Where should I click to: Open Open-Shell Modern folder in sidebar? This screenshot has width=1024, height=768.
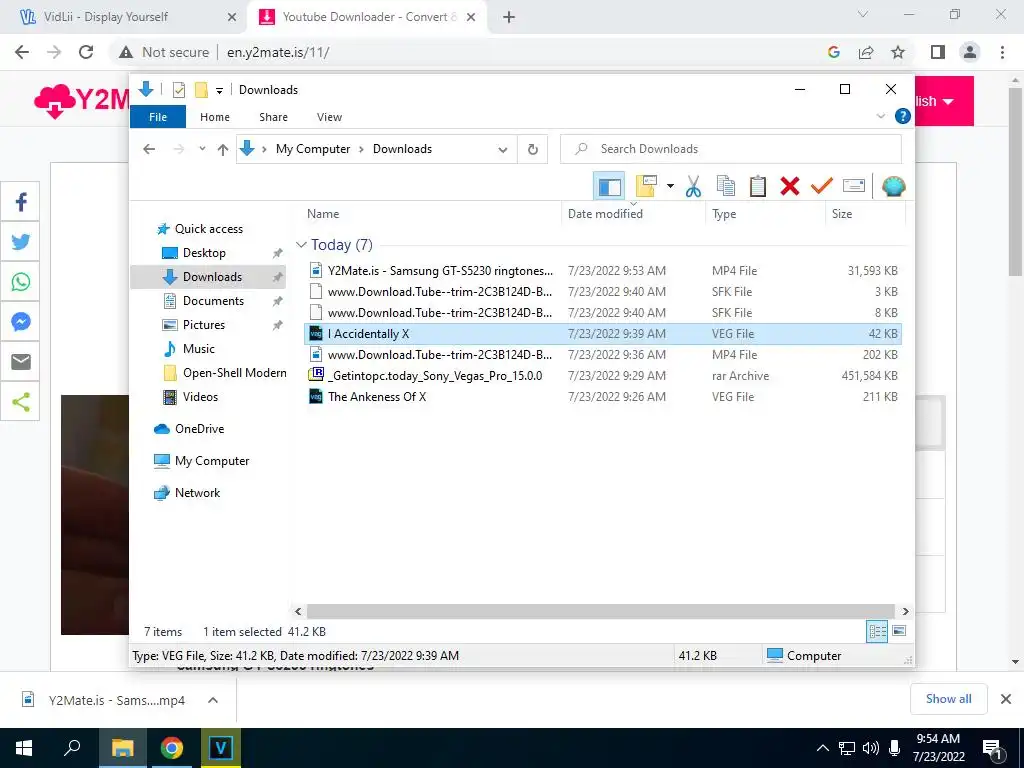tap(234, 373)
